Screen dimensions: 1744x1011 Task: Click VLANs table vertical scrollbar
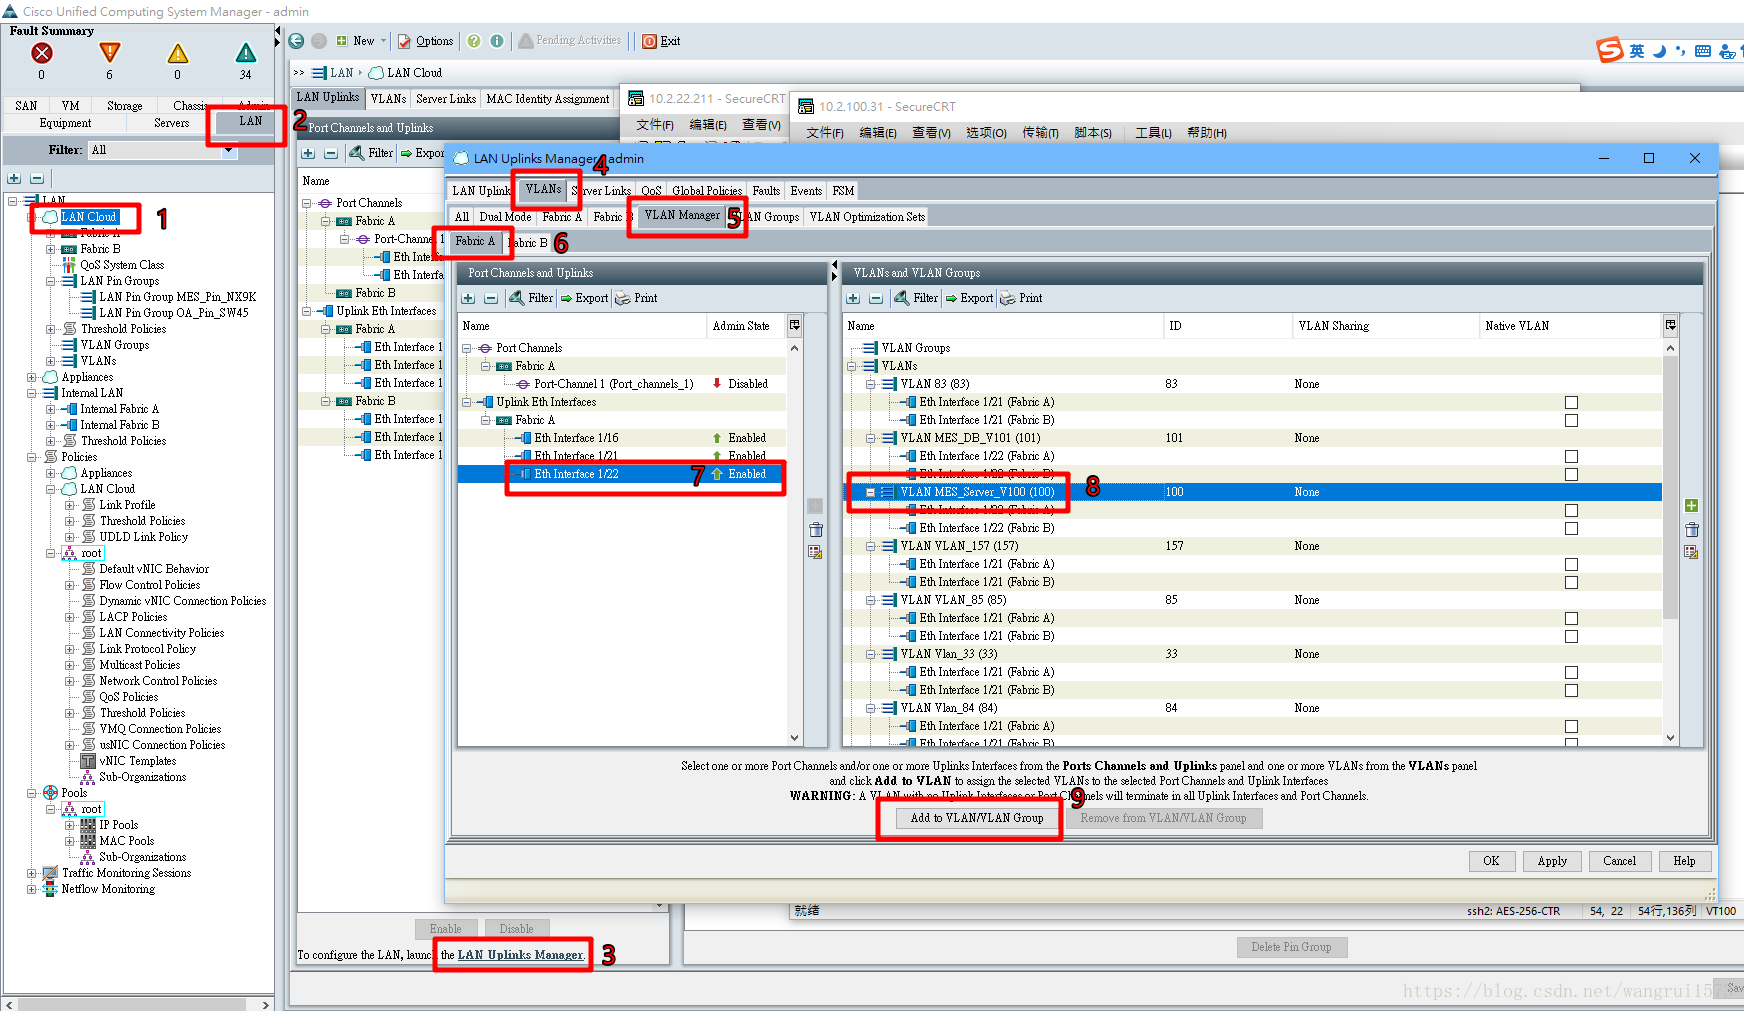(x=1670, y=485)
